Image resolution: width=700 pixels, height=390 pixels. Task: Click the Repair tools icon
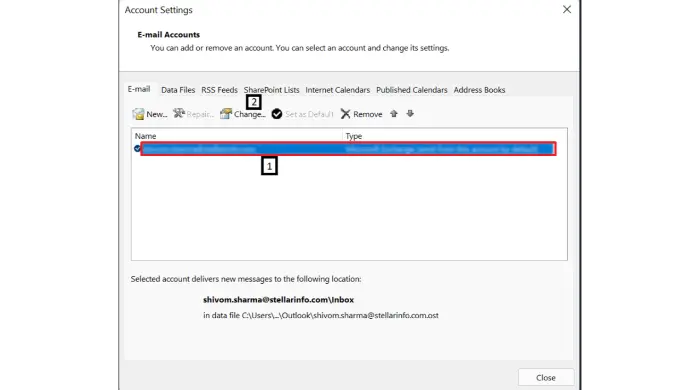tap(179, 113)
